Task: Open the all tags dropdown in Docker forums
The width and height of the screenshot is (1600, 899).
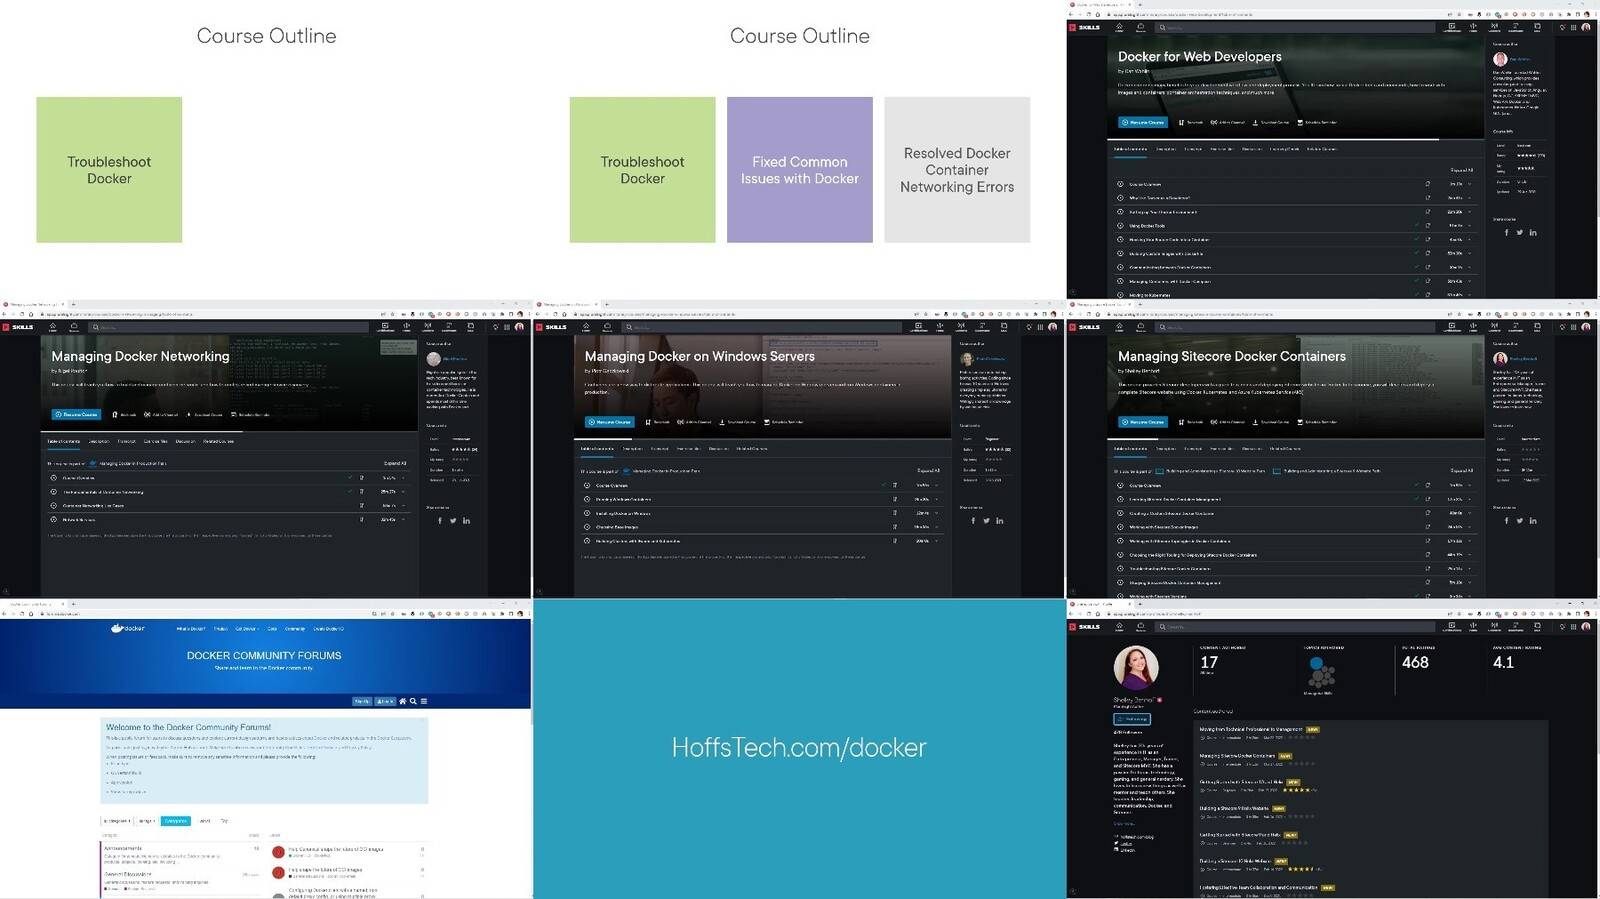Action: [x=146, y=821]
